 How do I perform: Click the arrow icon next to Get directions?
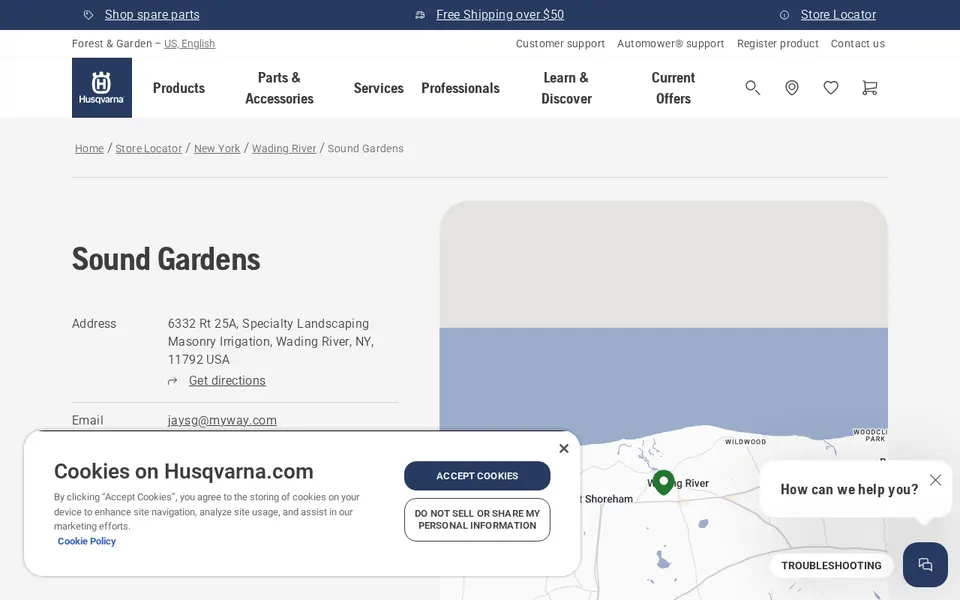click(x=173, y=381)
